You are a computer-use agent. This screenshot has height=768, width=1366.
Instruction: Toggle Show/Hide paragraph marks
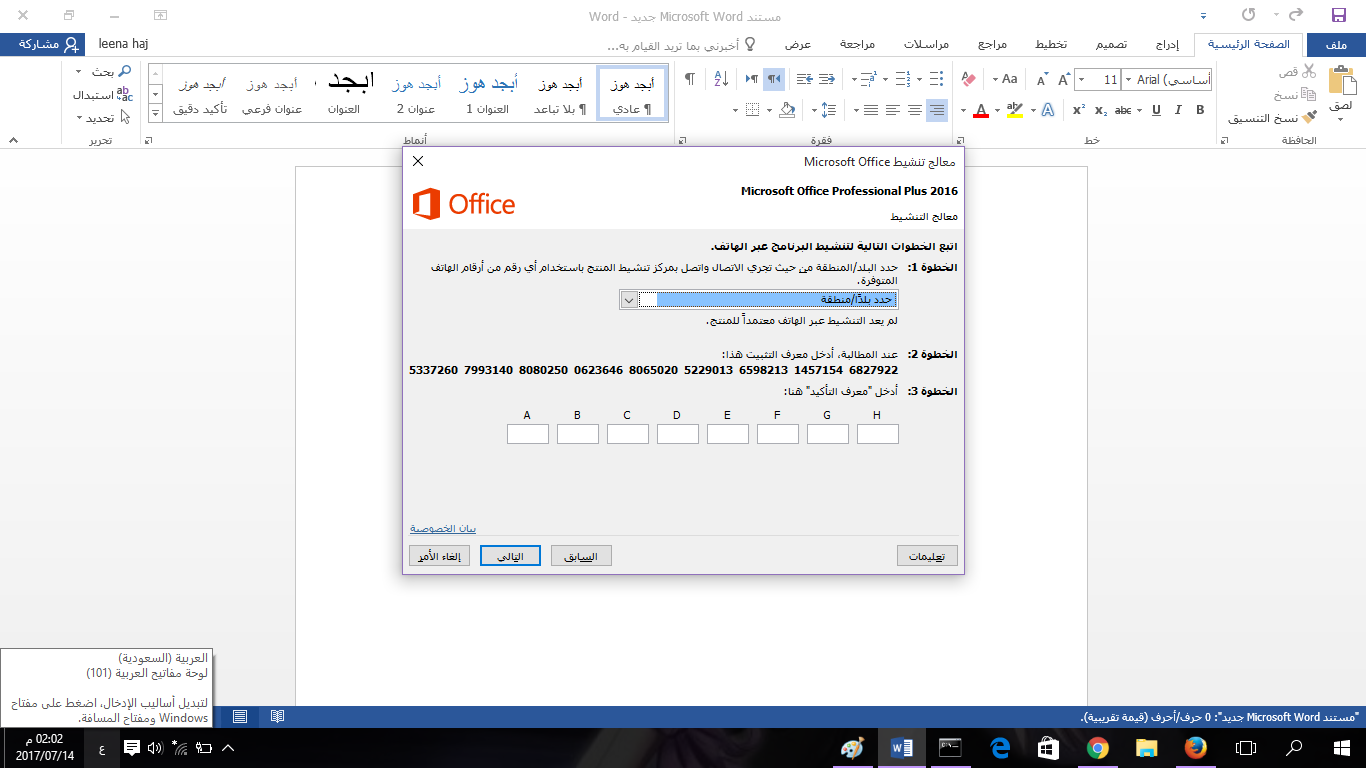coord(689,79)
